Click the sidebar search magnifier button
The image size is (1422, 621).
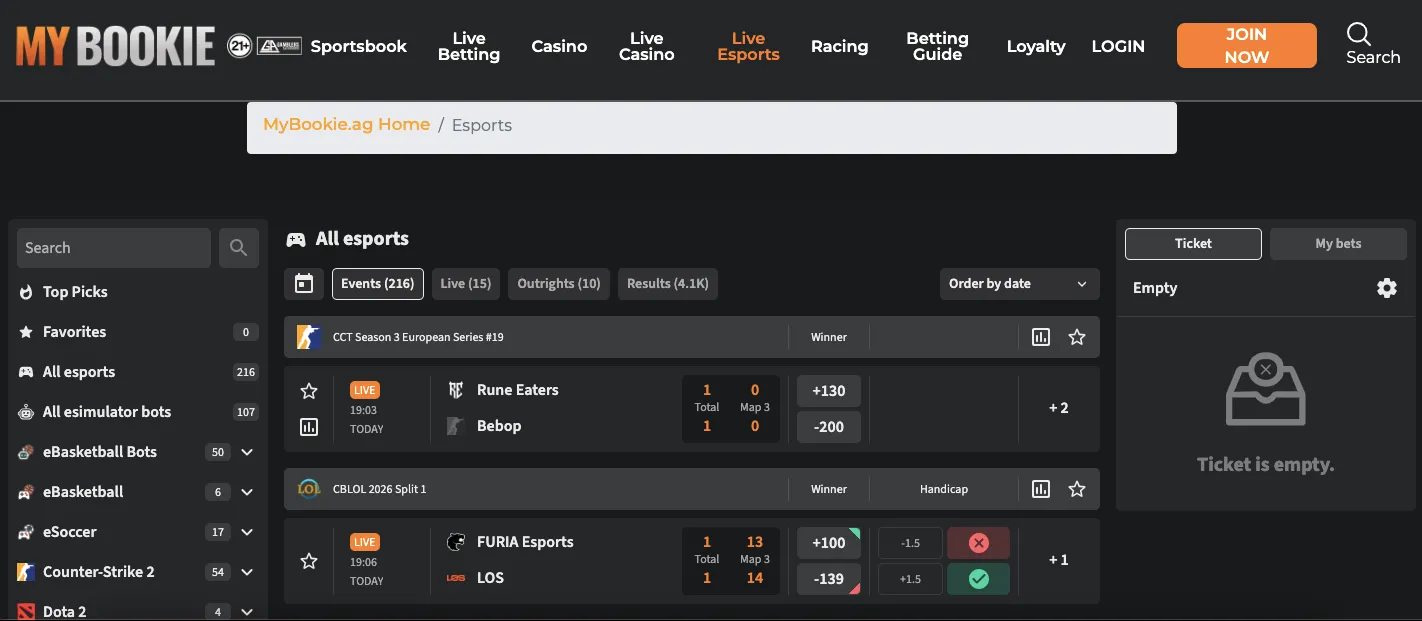point(238,248)
